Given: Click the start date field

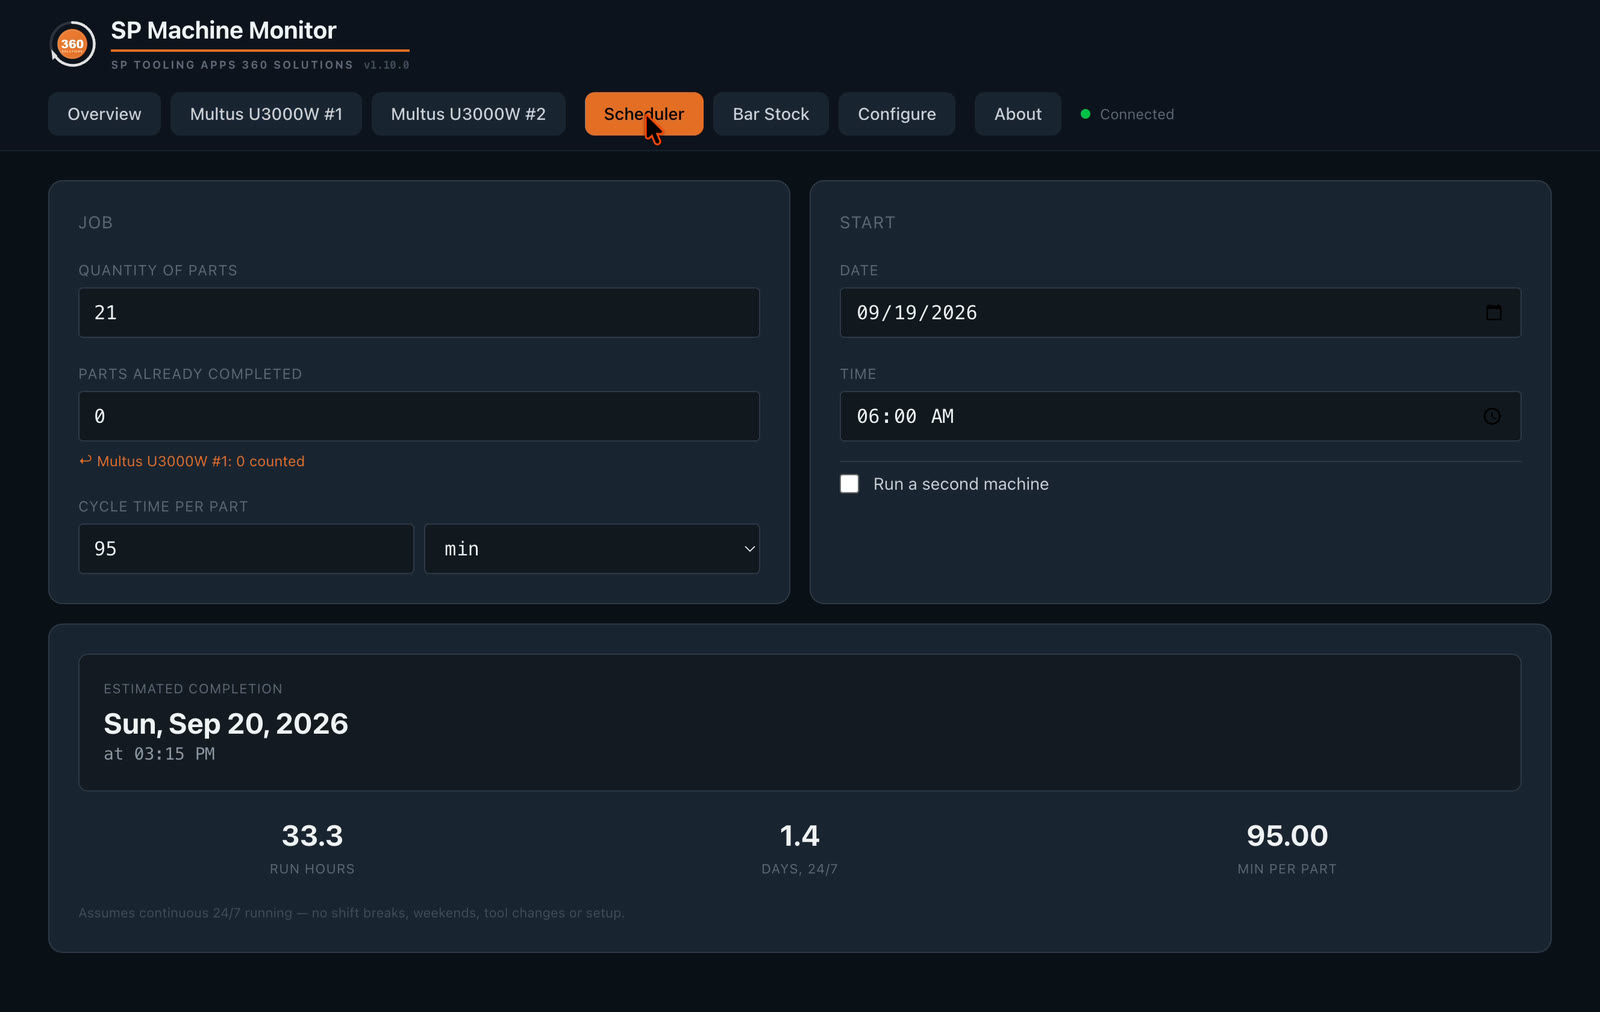Looking at the screenshot, I should click(x=1180, y=313).
